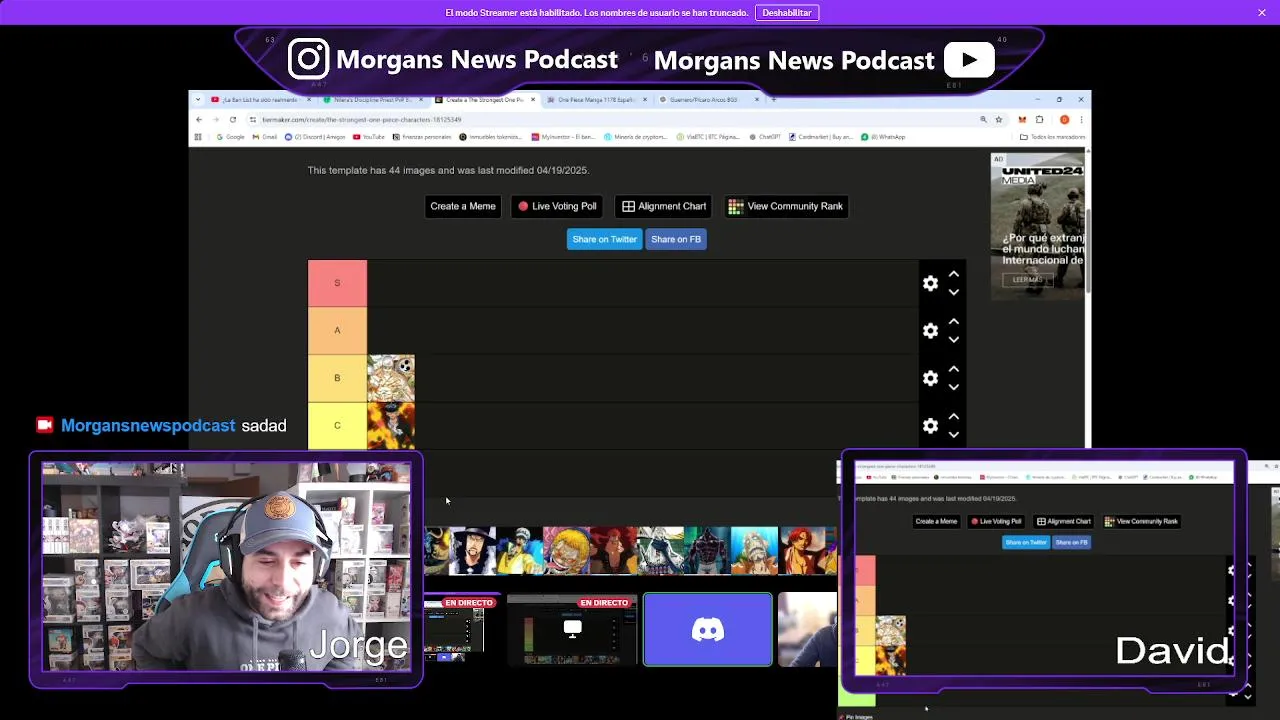Open settings gear for the C tier row

tap(930, 426)
